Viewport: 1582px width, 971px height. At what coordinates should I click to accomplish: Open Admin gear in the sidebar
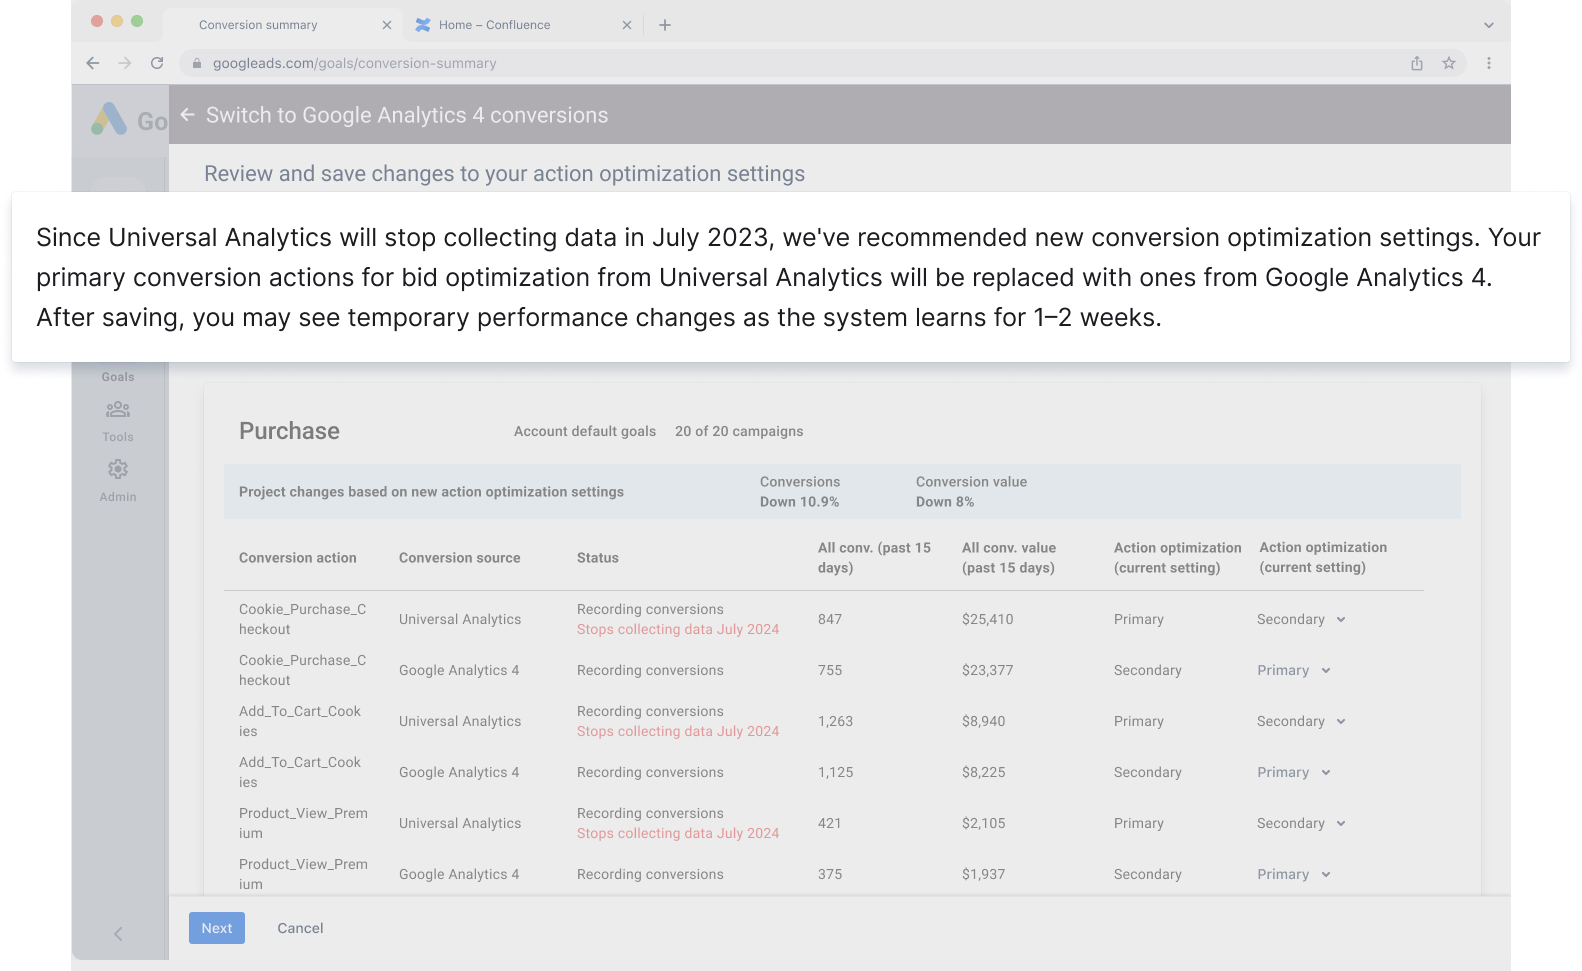point(118,481)
